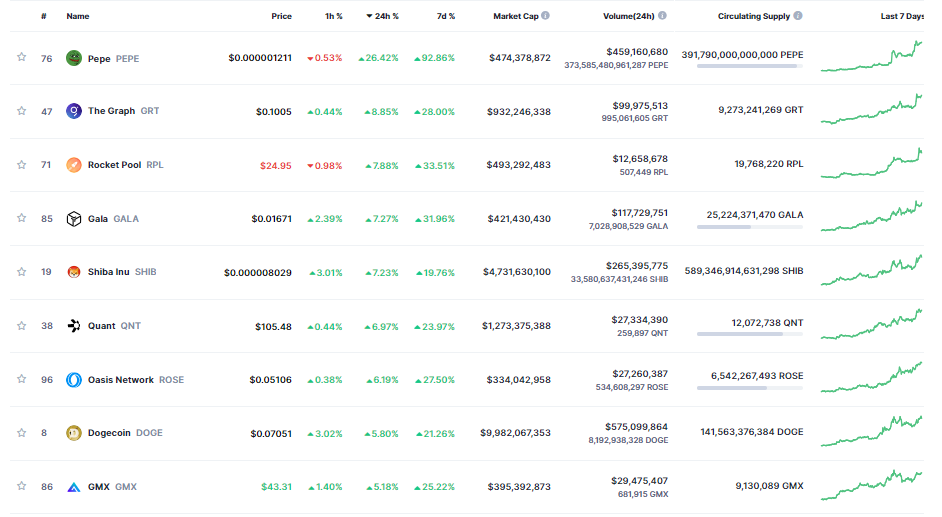942x517 pixels.
Task: Click the Oasis Network logo icon
Action: click(x=73, y=379)
